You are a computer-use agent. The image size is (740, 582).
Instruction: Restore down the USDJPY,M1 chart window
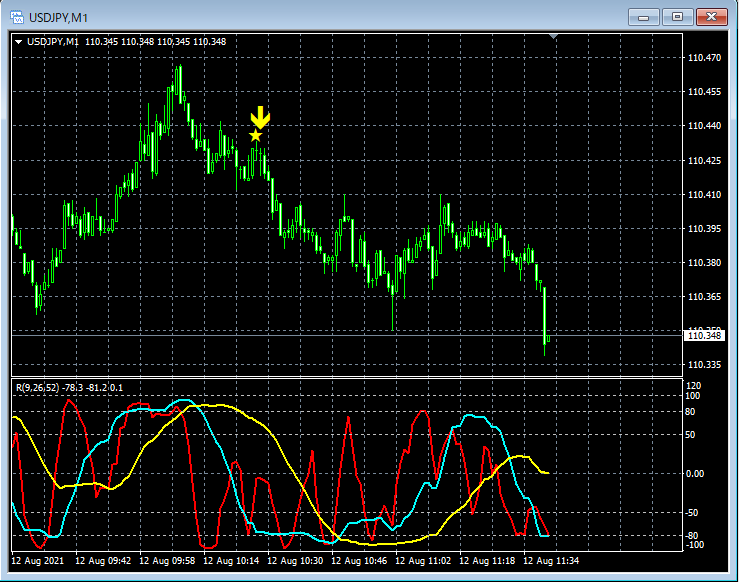[677, 17]
